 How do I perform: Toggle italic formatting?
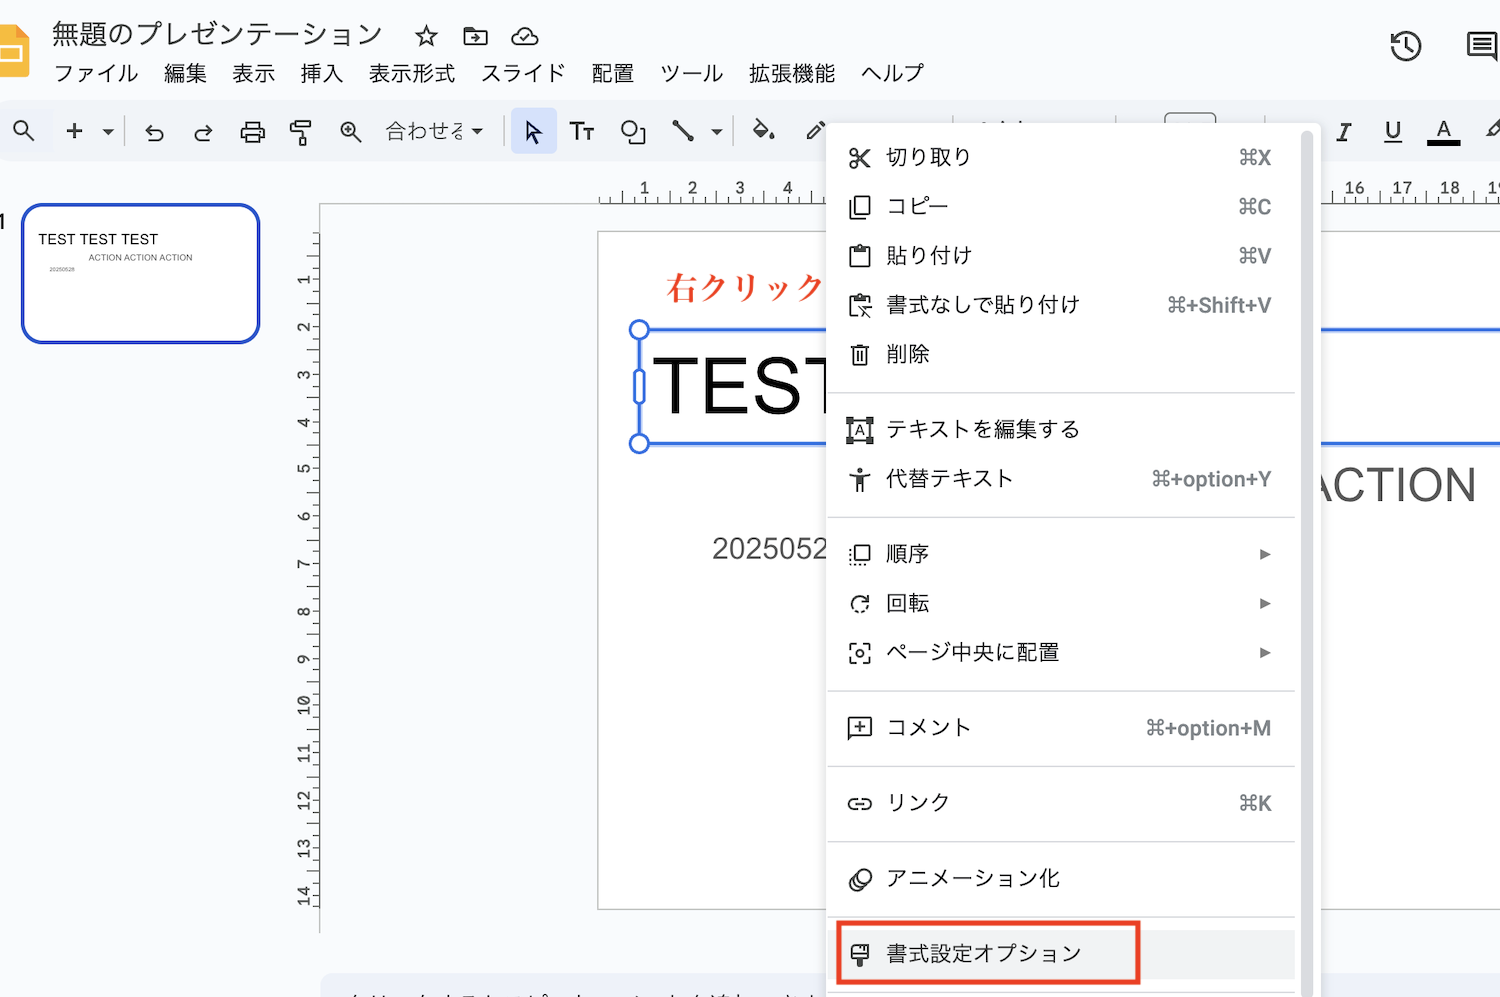coord(1344,131)
